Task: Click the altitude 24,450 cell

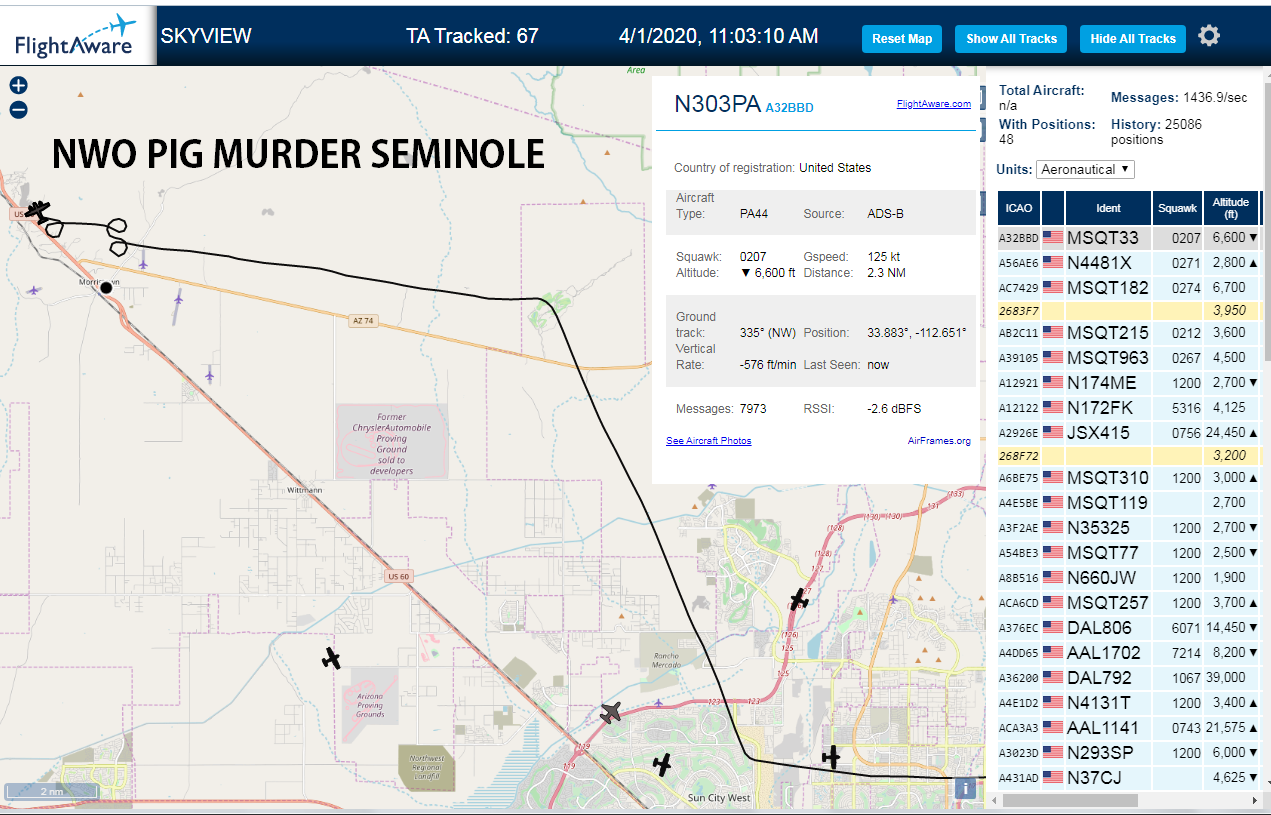Action: 1231,433
